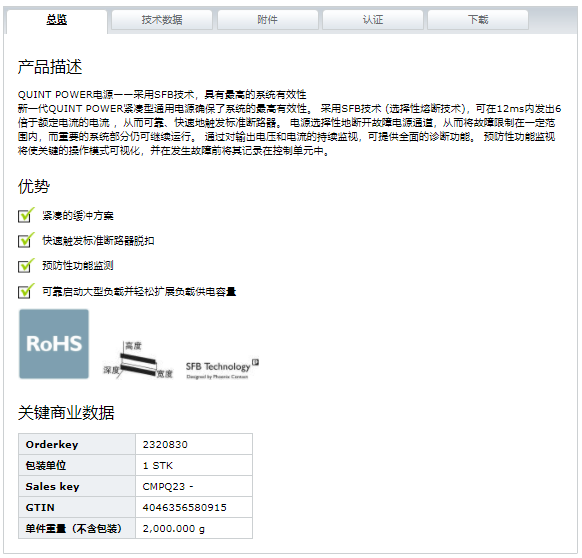
Task: Click the checkmark beside 快速触发标准断路器脱扣
Action: [26, 240]
